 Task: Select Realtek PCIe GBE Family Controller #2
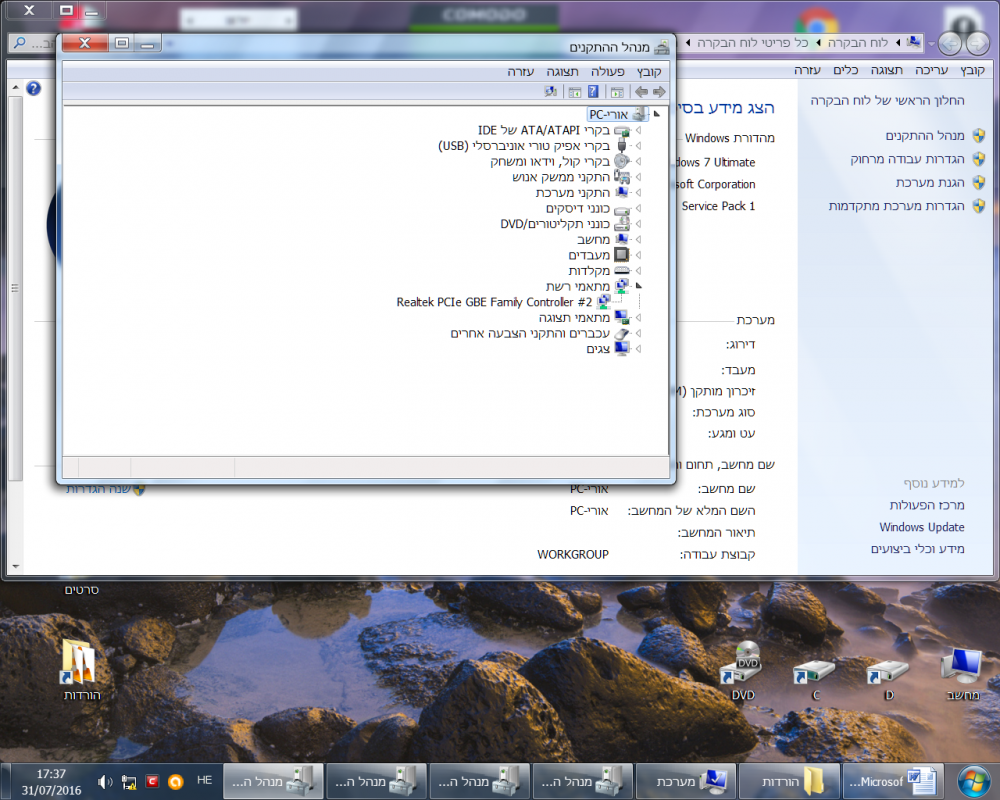point(494,302)
